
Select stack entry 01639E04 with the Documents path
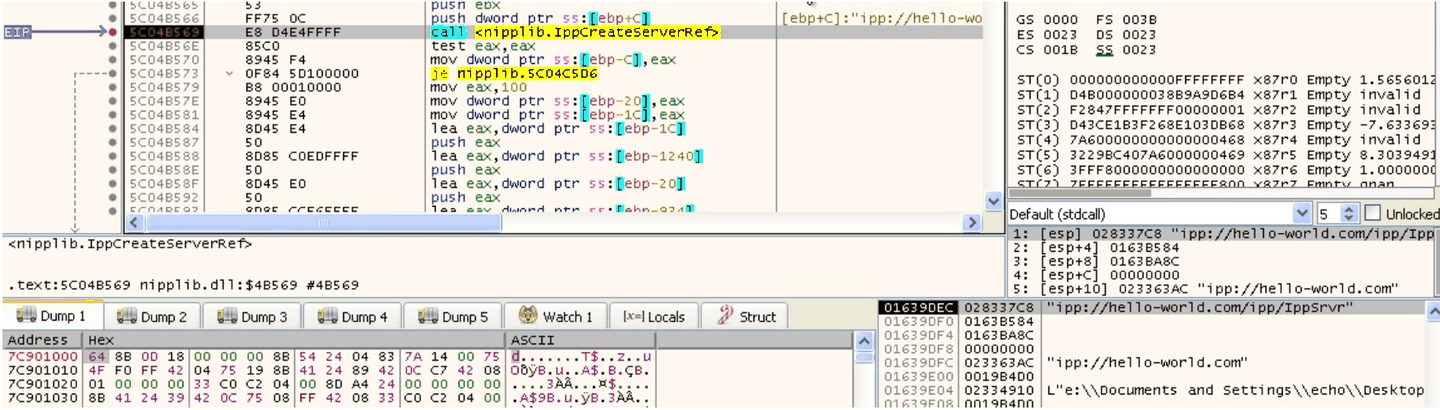tap(1150, 390)
